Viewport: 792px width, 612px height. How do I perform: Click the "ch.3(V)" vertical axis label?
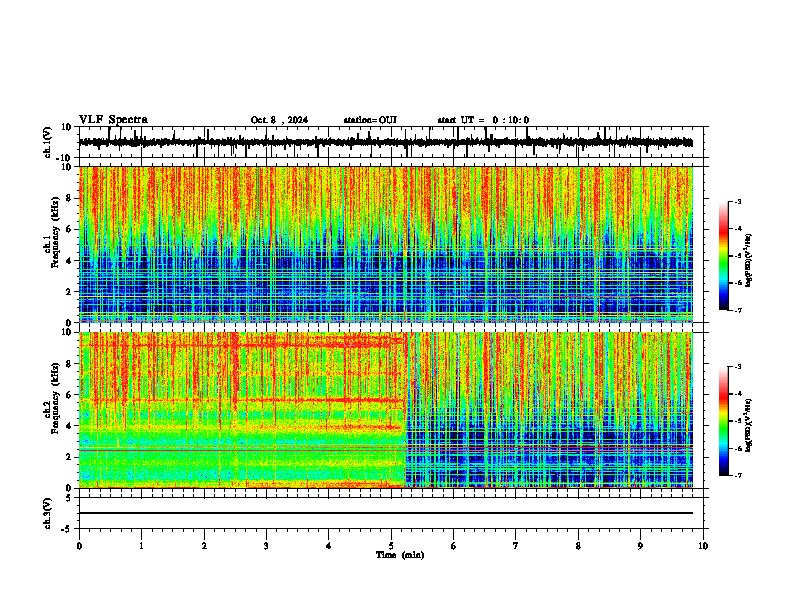(48, 513)
